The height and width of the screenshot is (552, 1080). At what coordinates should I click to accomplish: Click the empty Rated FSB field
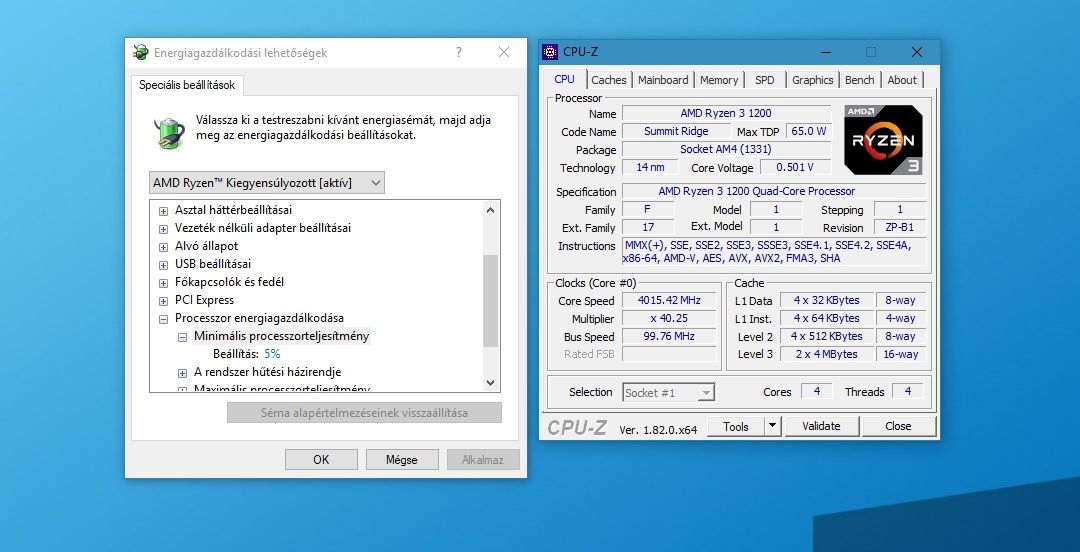coord(669,354)
